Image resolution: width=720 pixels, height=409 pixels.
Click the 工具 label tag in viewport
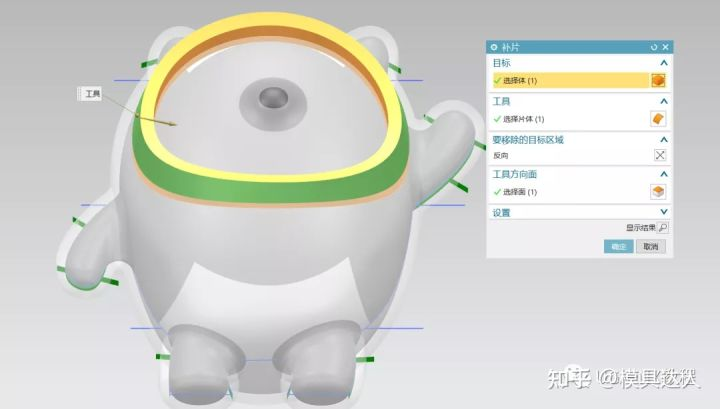tap(90, 94)
